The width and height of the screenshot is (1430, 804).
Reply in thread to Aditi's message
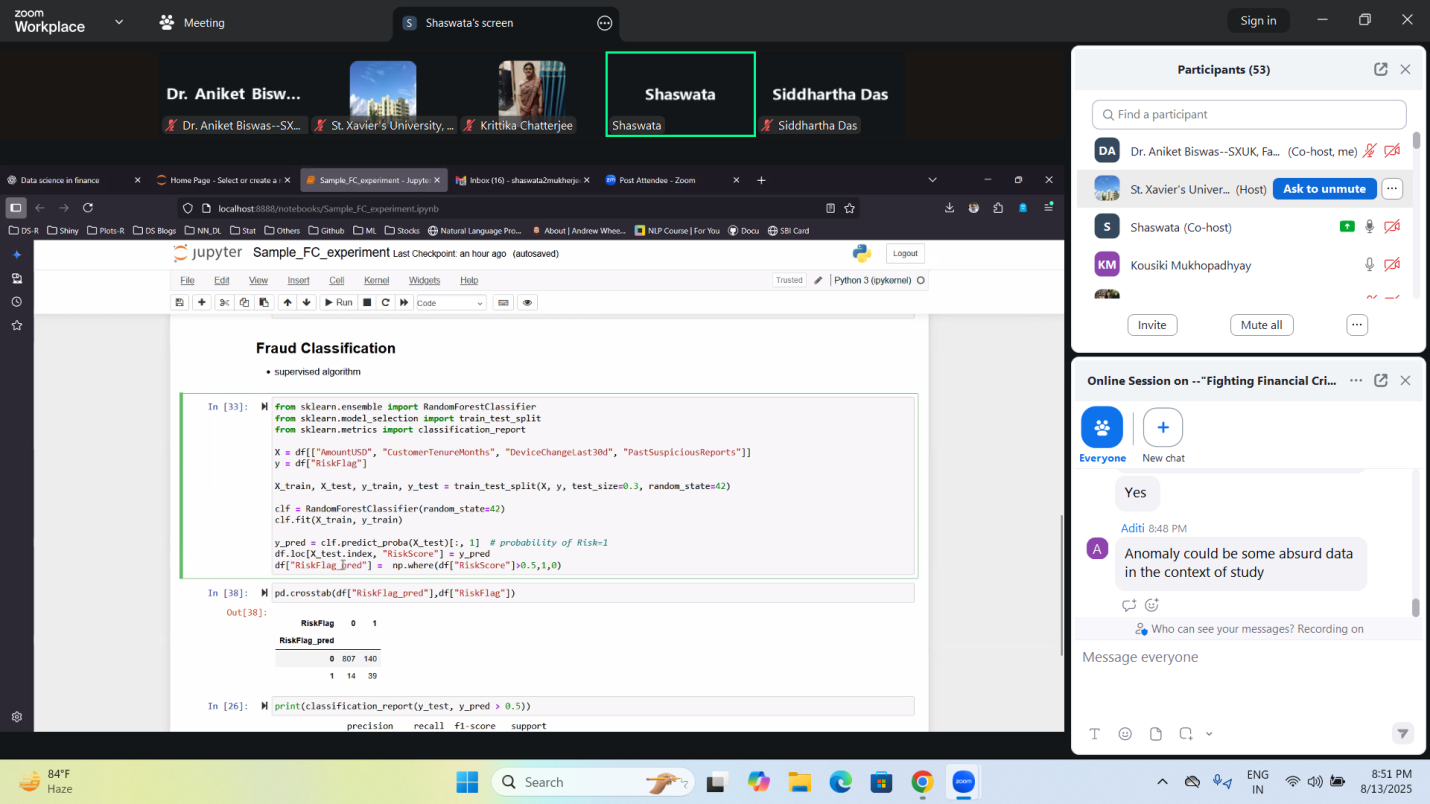tap(1129, 605)
